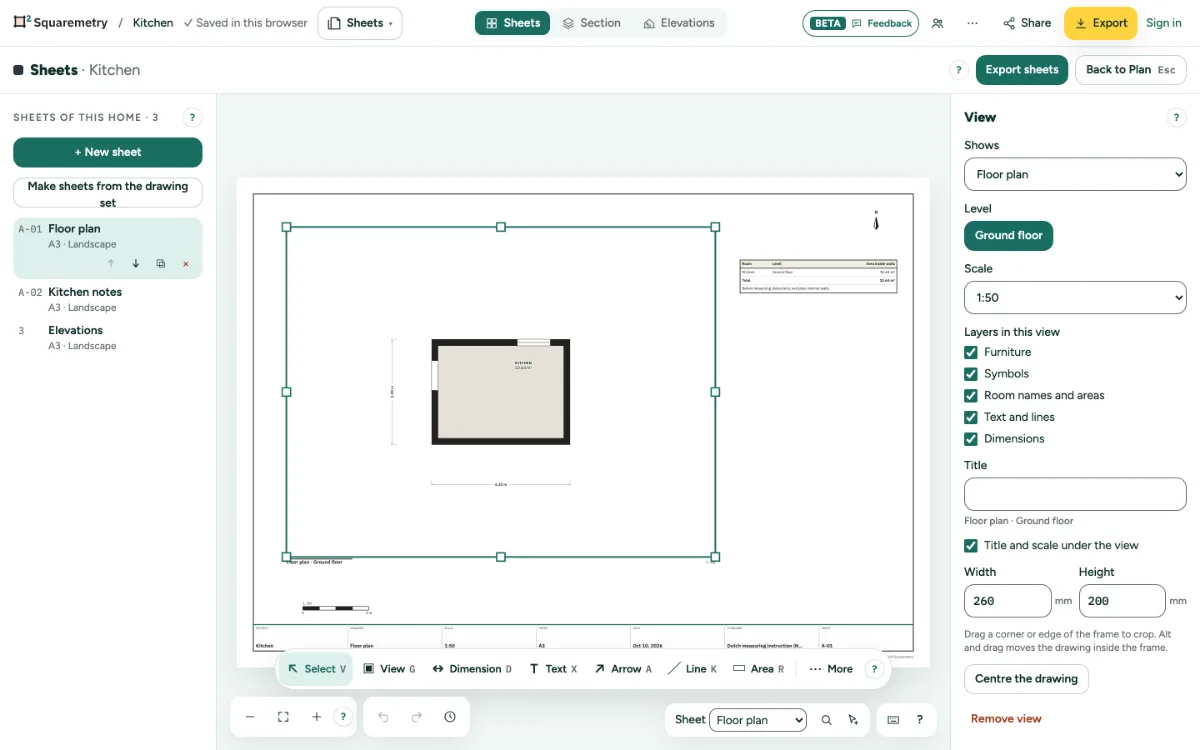
Task: Click the Sign in link
Action: pyautogui.click(x=1164, y=23)
